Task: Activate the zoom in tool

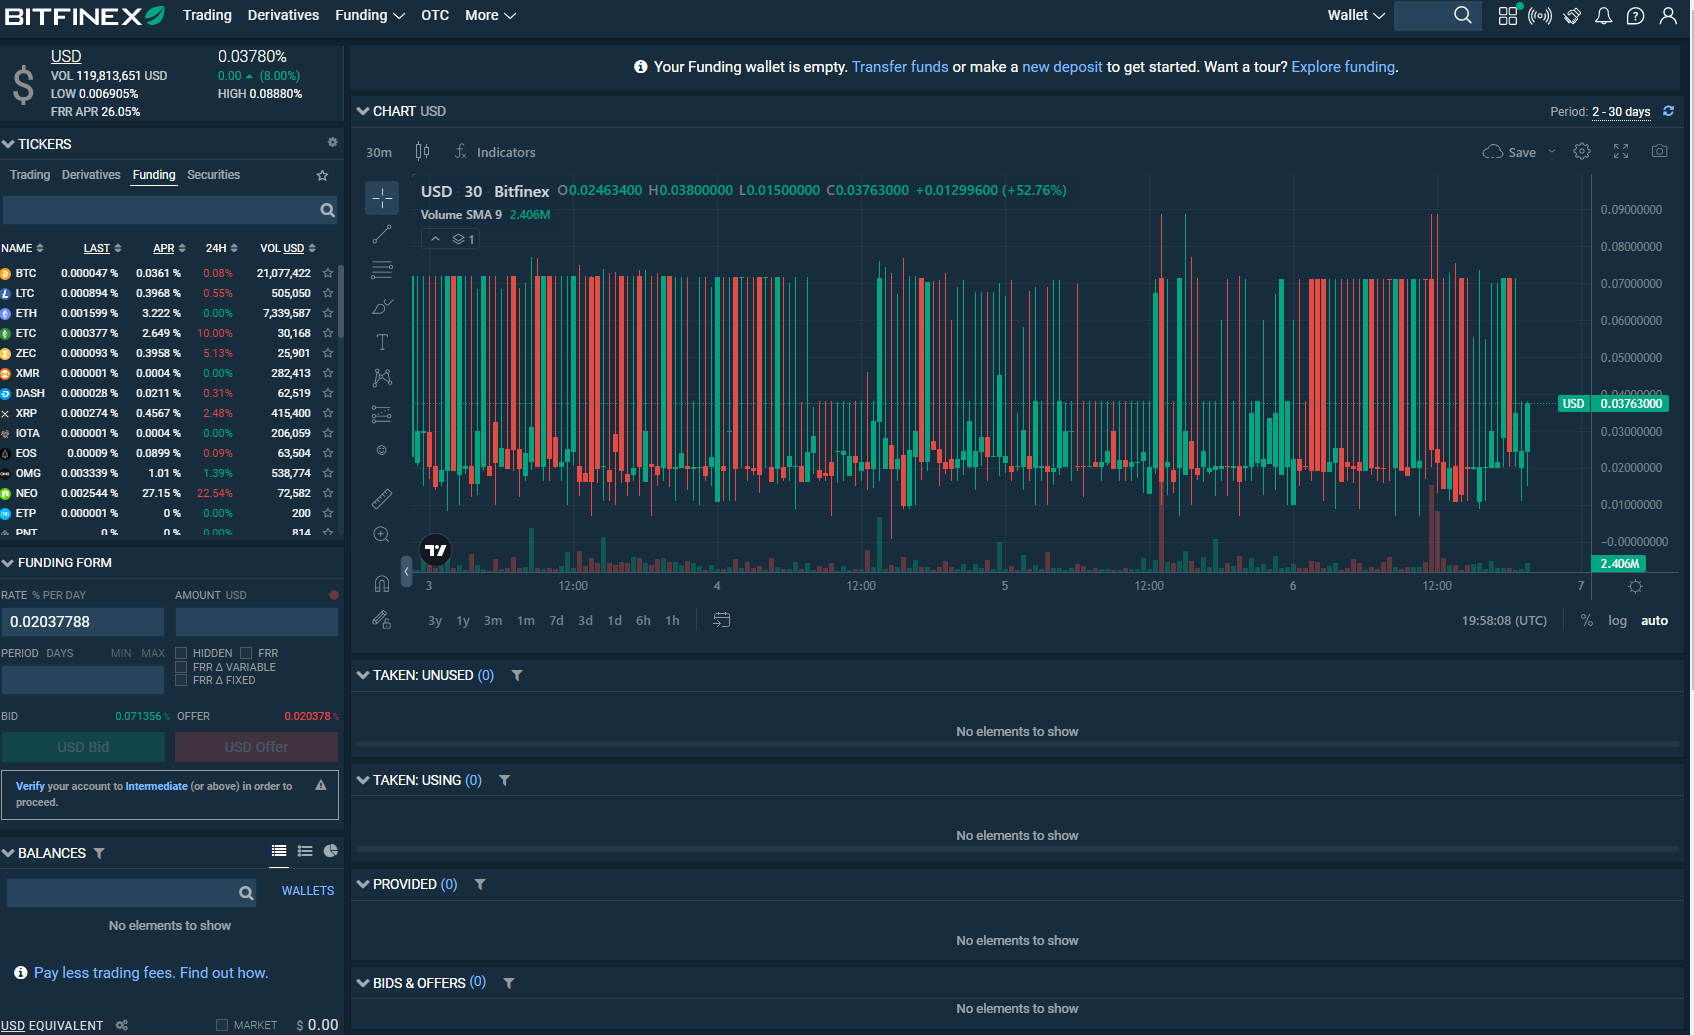Action: 382,535
